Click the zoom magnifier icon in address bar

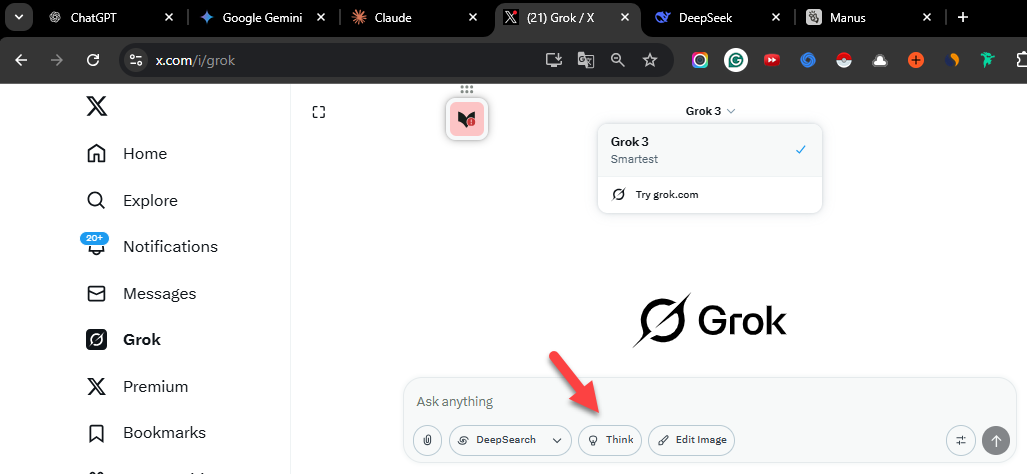click(618, 60)
